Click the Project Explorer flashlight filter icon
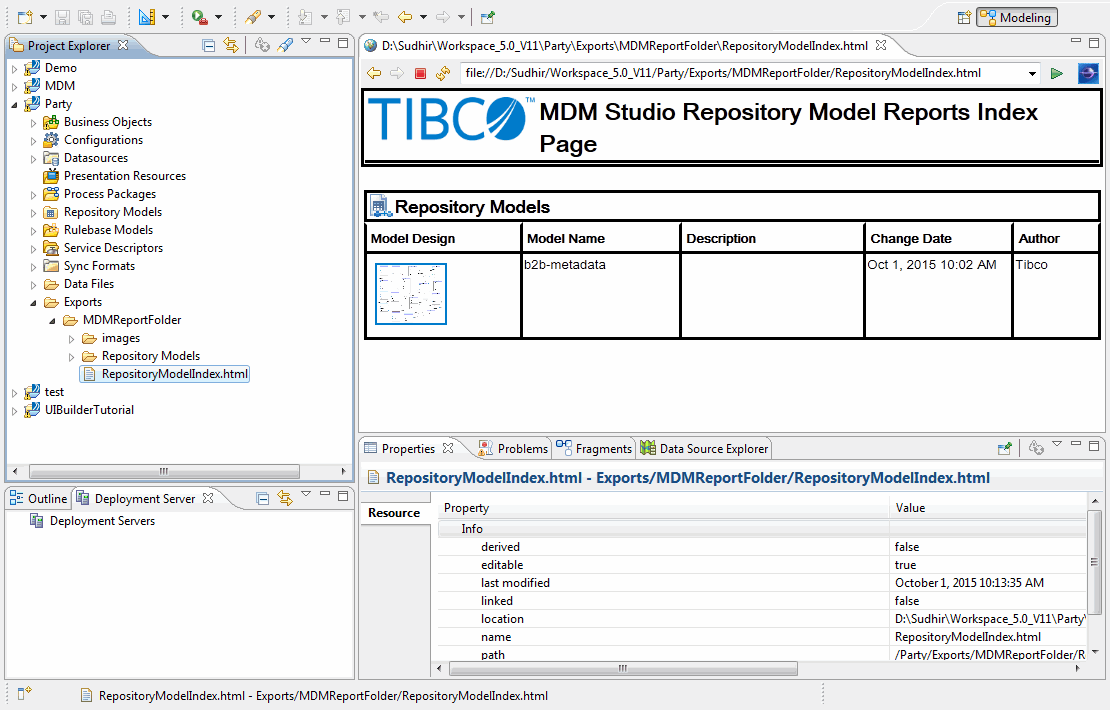The width and height of the screenshot is (1110, 710). tap(285, 45)
